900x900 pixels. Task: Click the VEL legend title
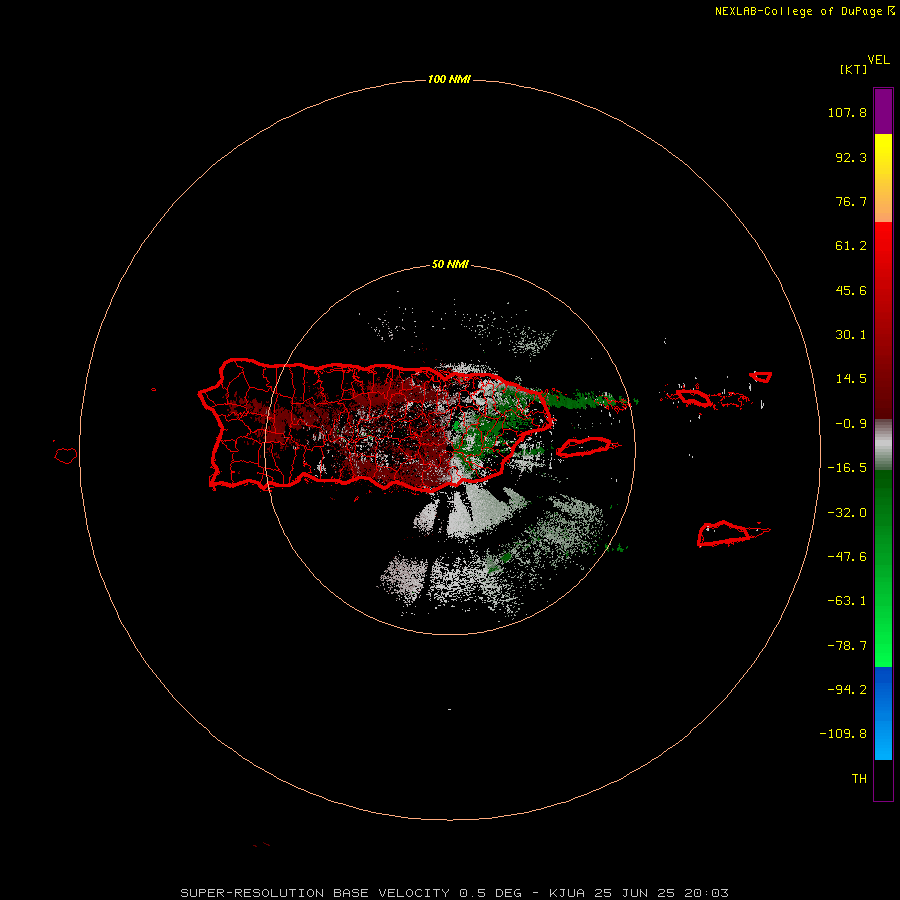click(x=879, y=60)
